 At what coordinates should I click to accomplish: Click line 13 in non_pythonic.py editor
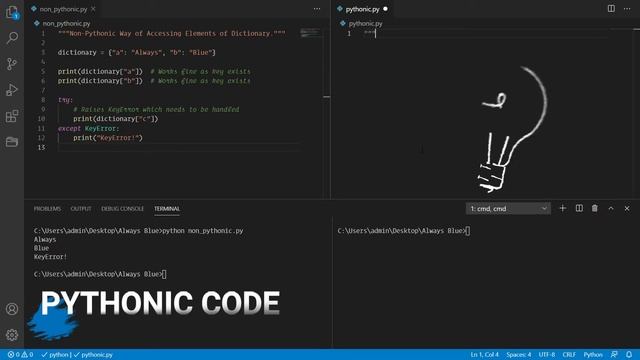(180, 147)
